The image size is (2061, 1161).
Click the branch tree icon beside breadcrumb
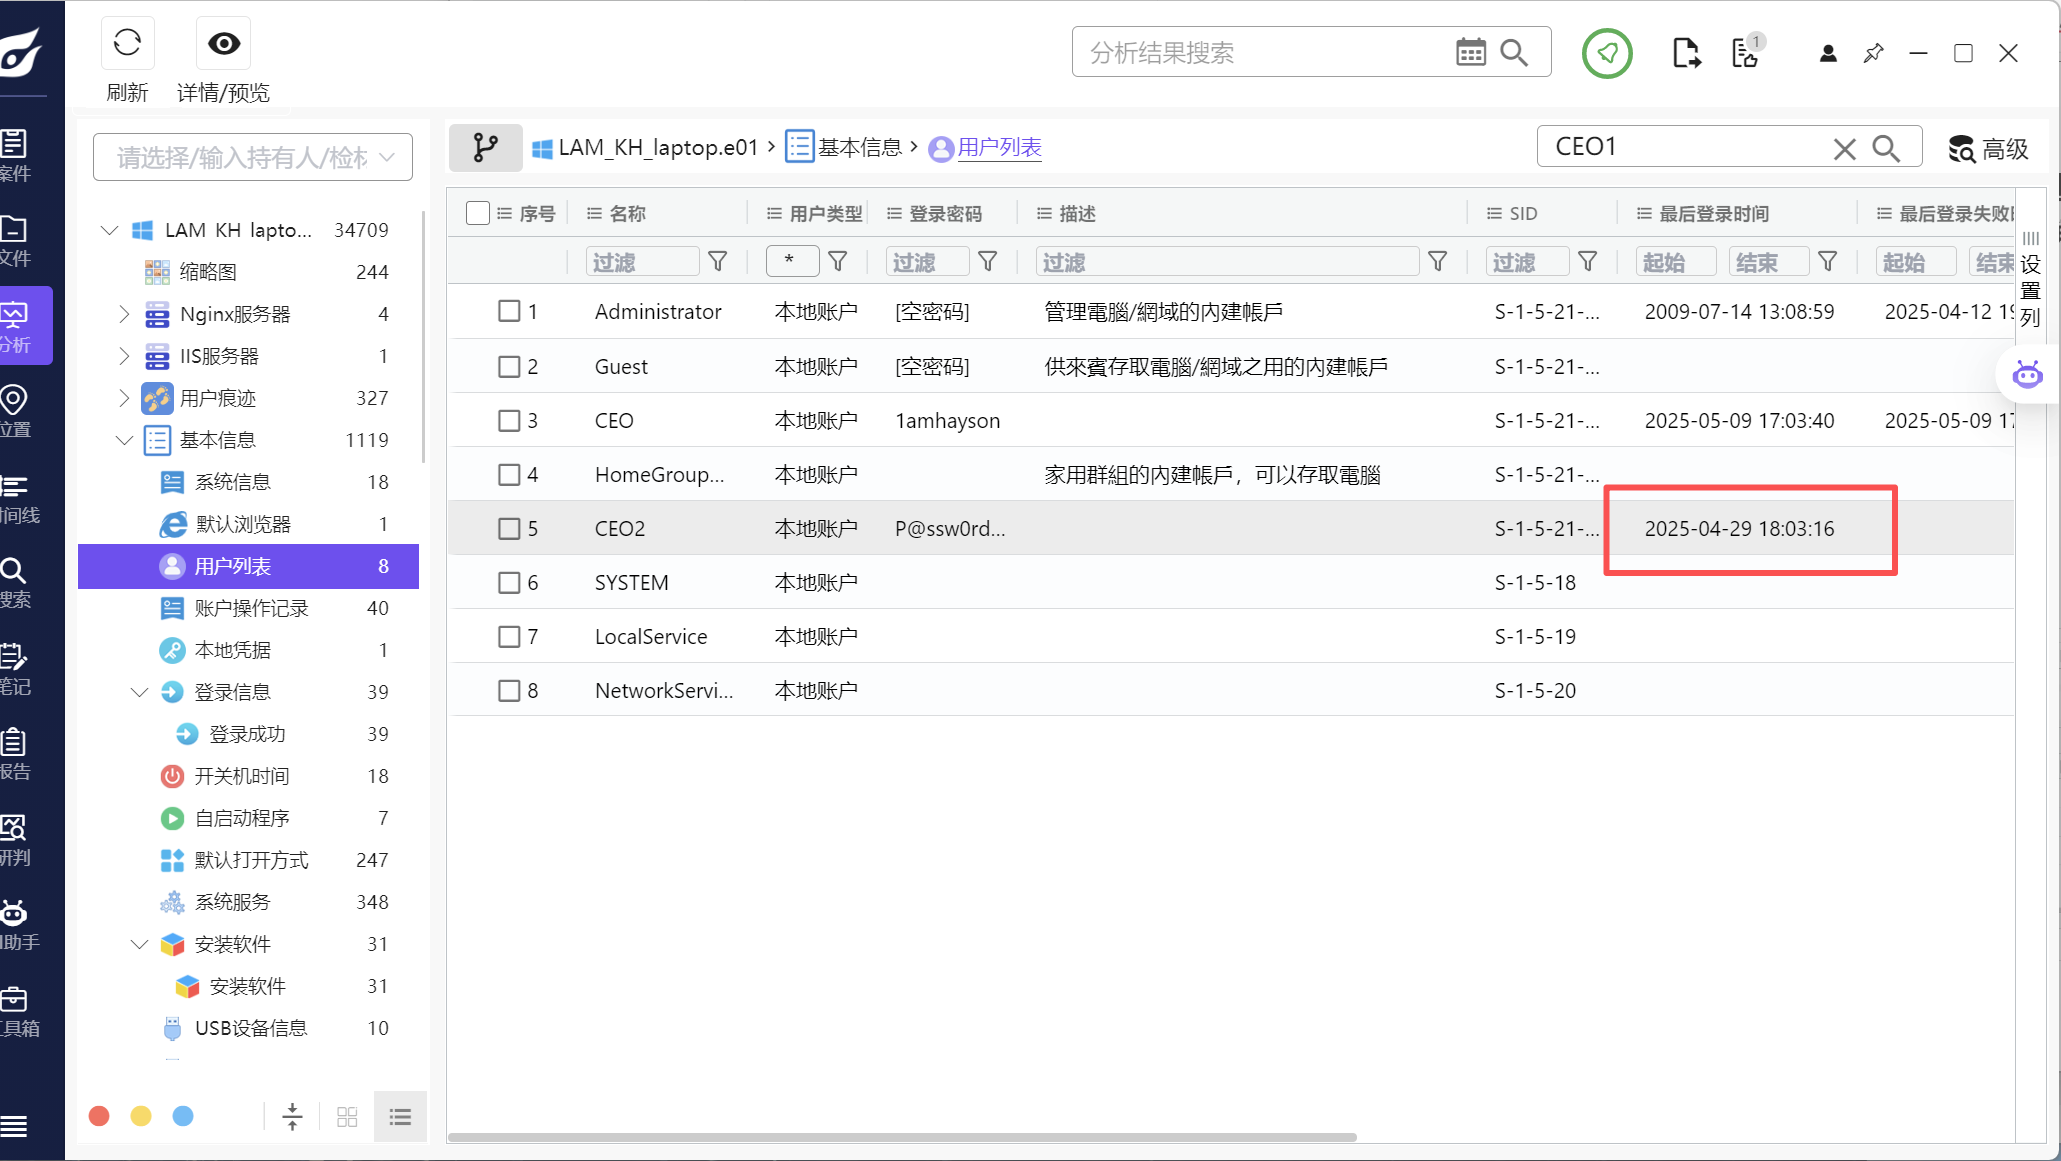485,148
